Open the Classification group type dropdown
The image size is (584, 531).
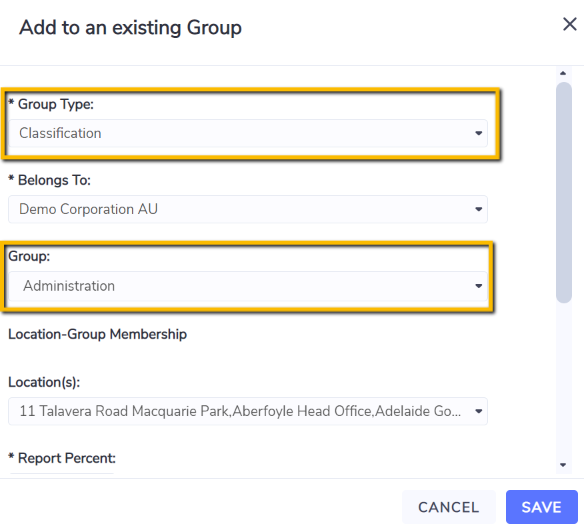point(248,133)
